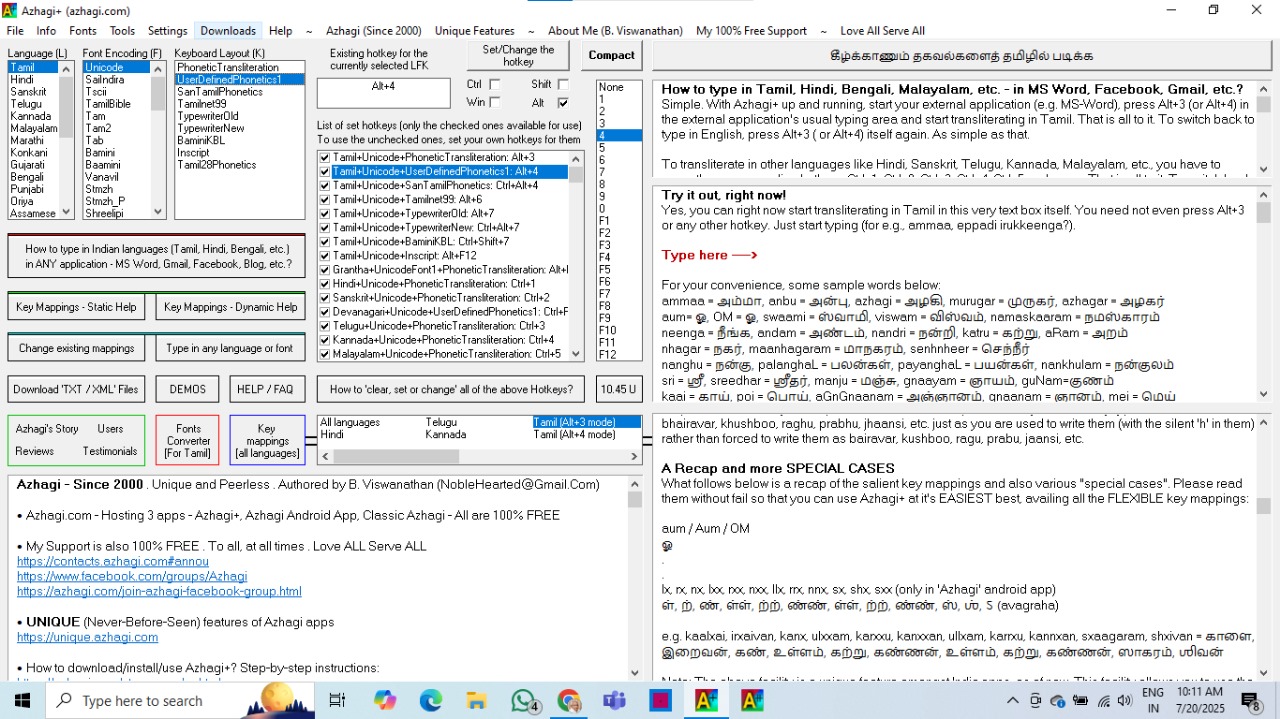The width and height of the screenshot is (1280, 719).
Task: Open Task View from the taskbar
Action: click(x=337, y=700)
